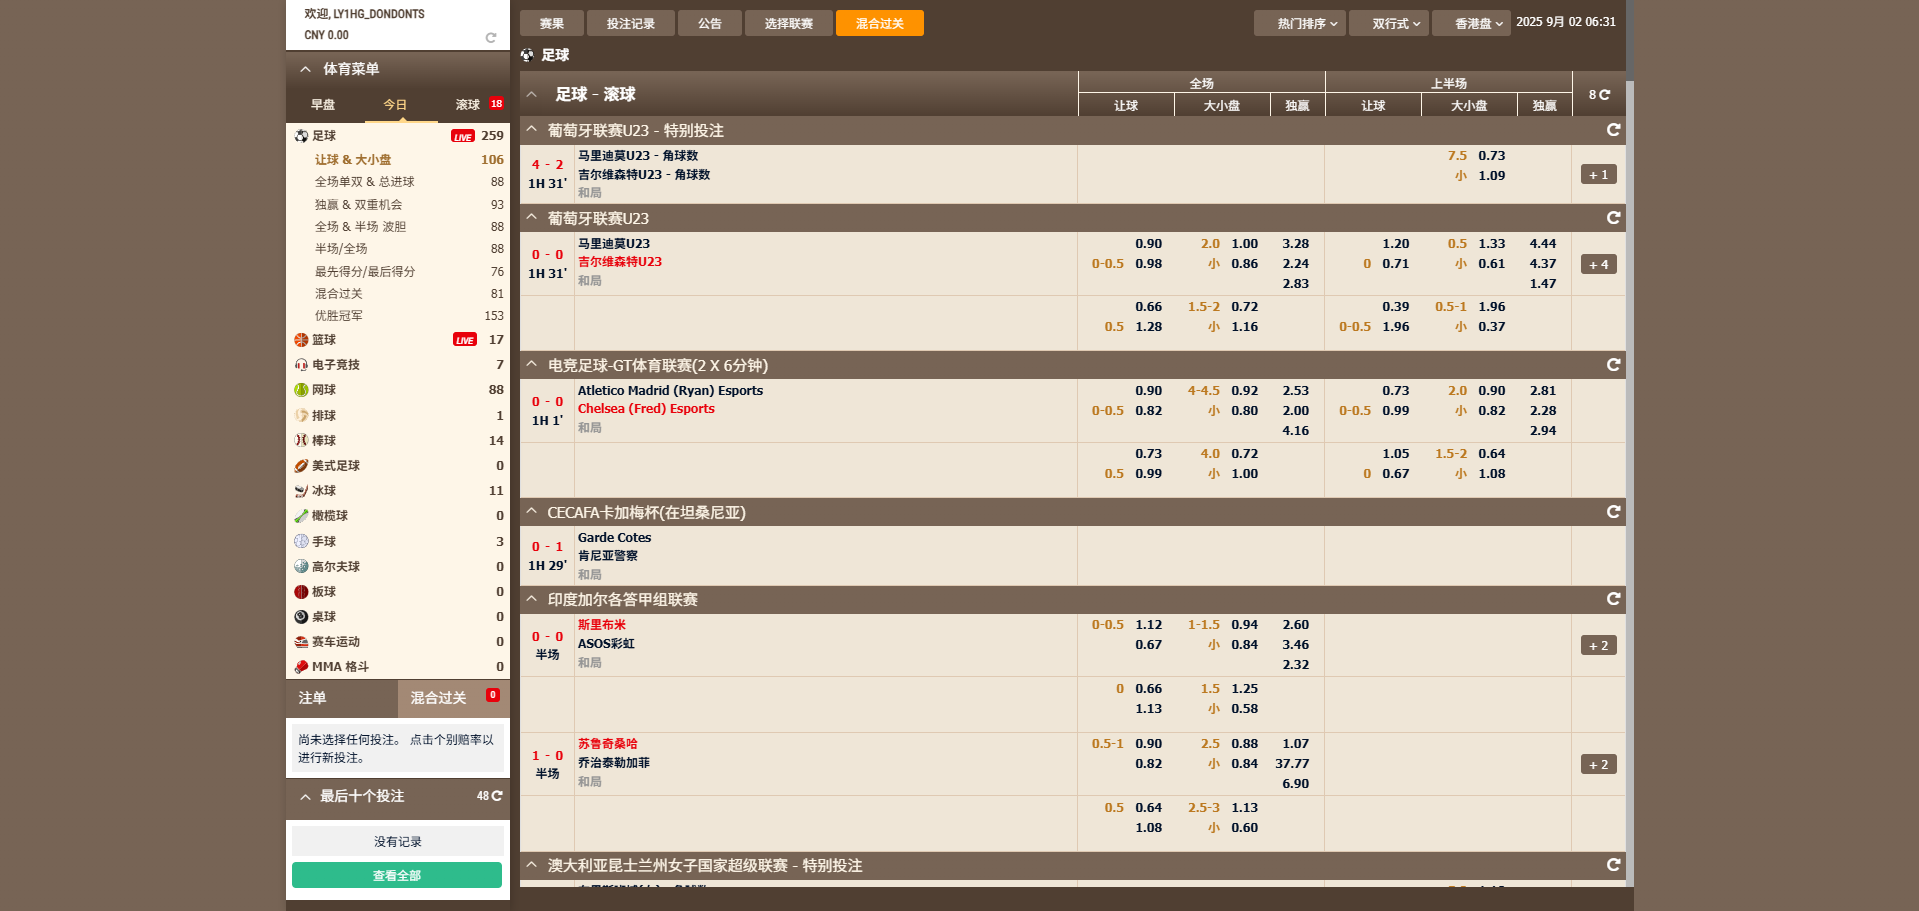Open the 香港盘 odds type dropdown
1919x911 pixels.
pos(1471,23)
